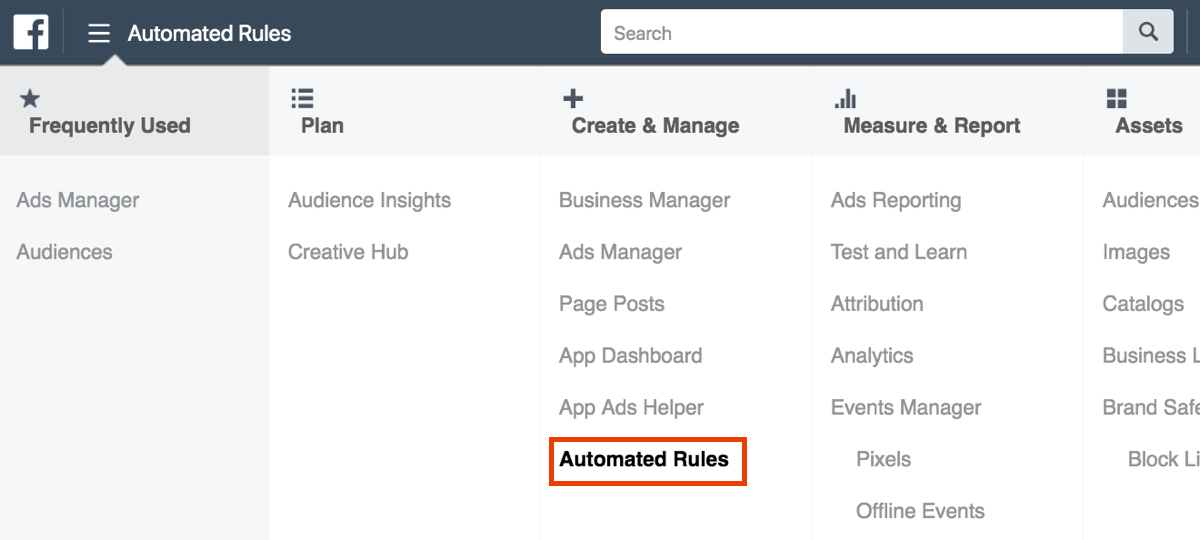Open Events Manager
The height and width of the screenshot is (540, 1200).
(x=906, y=408)
